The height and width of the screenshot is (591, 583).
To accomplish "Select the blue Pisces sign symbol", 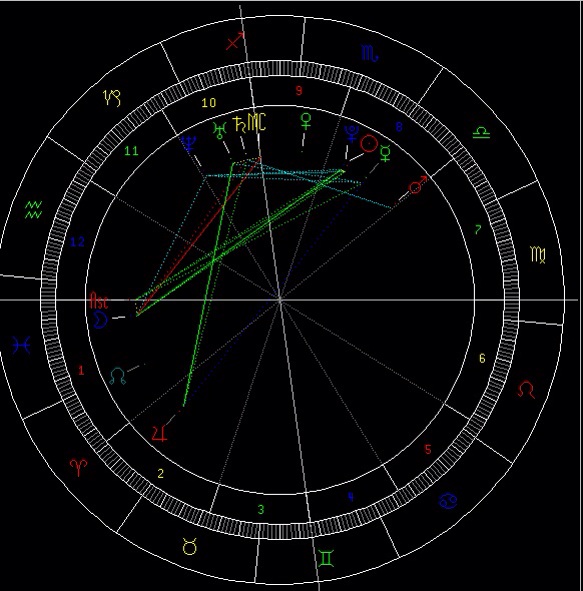I will tap(21, 345).
